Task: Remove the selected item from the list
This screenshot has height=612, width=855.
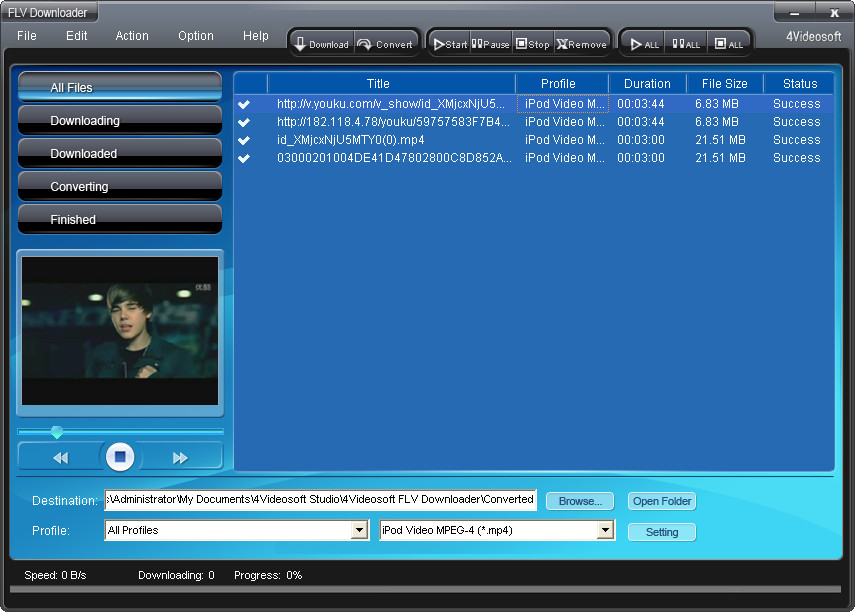Action: (x=582, y=44)
